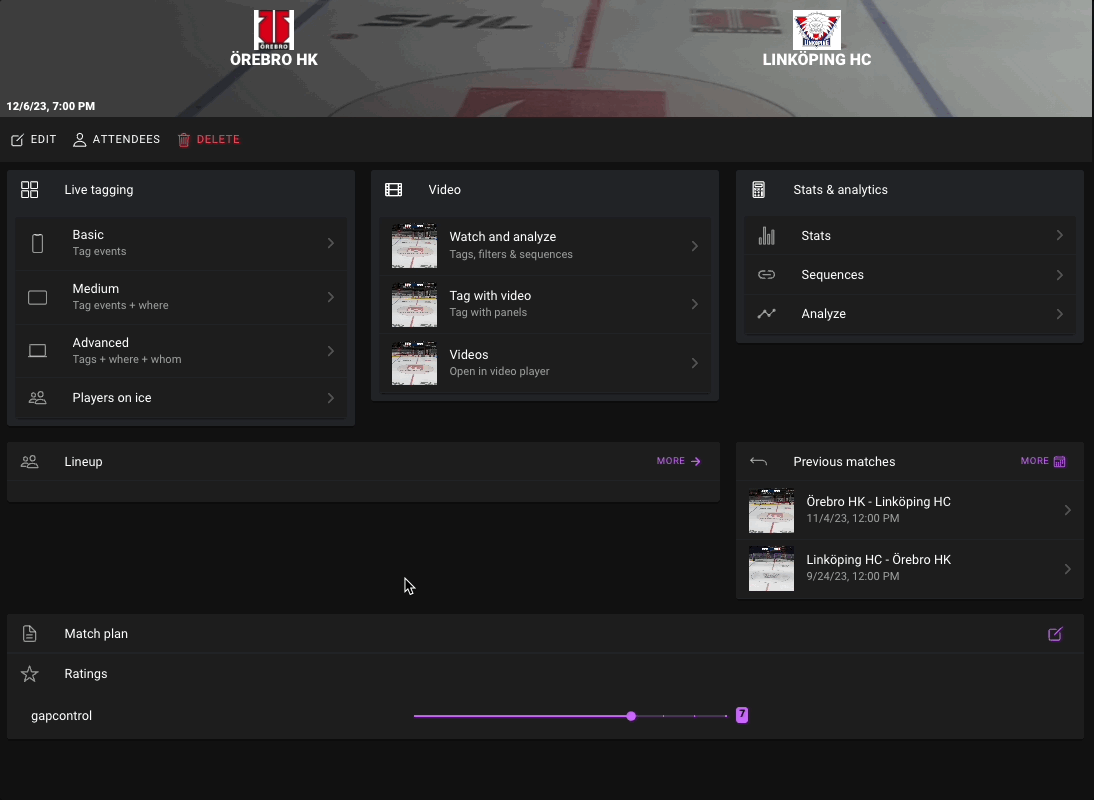Viewport: 1094px width, 800px height.
Task: Select Advanced tagging mode
Action: [180, 351]
